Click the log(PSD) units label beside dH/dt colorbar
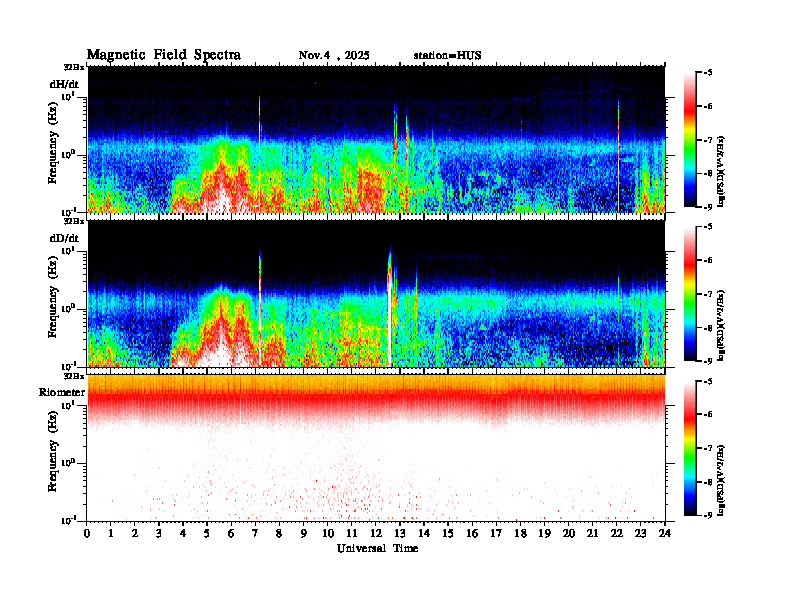This screenshot has width=792, height=612. (x=721, y=172)
